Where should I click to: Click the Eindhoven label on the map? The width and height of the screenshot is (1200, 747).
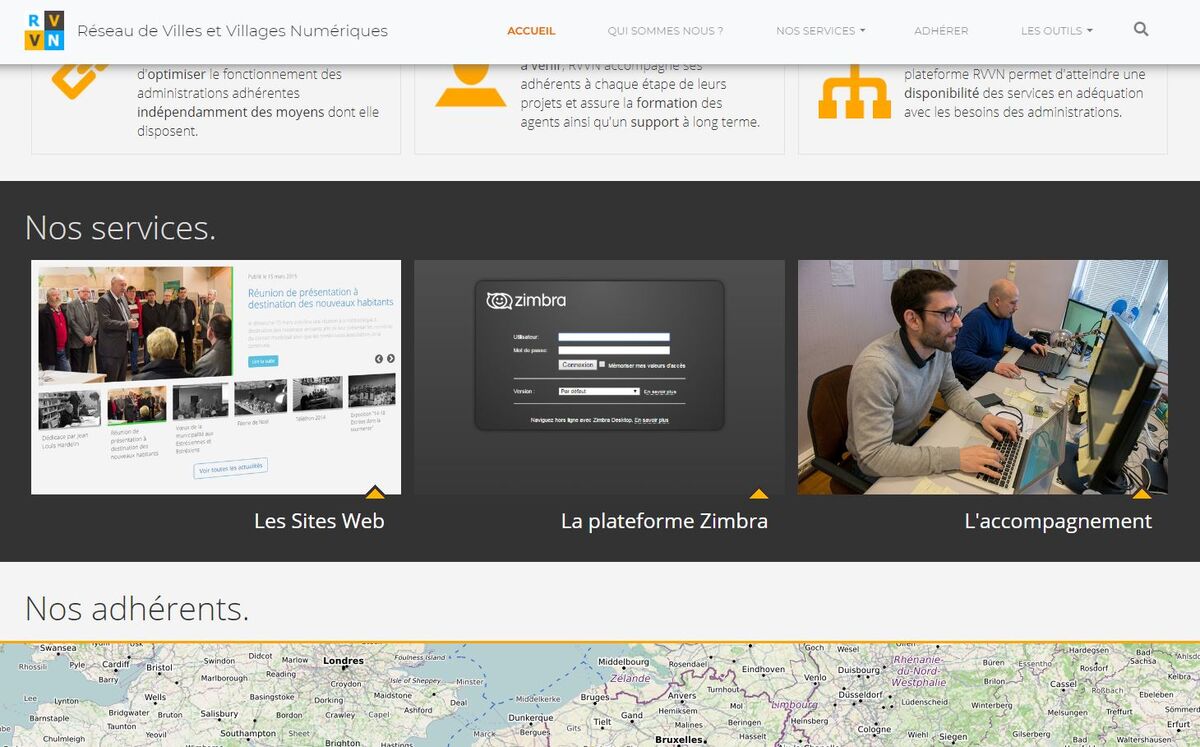(x=763, y=669)
